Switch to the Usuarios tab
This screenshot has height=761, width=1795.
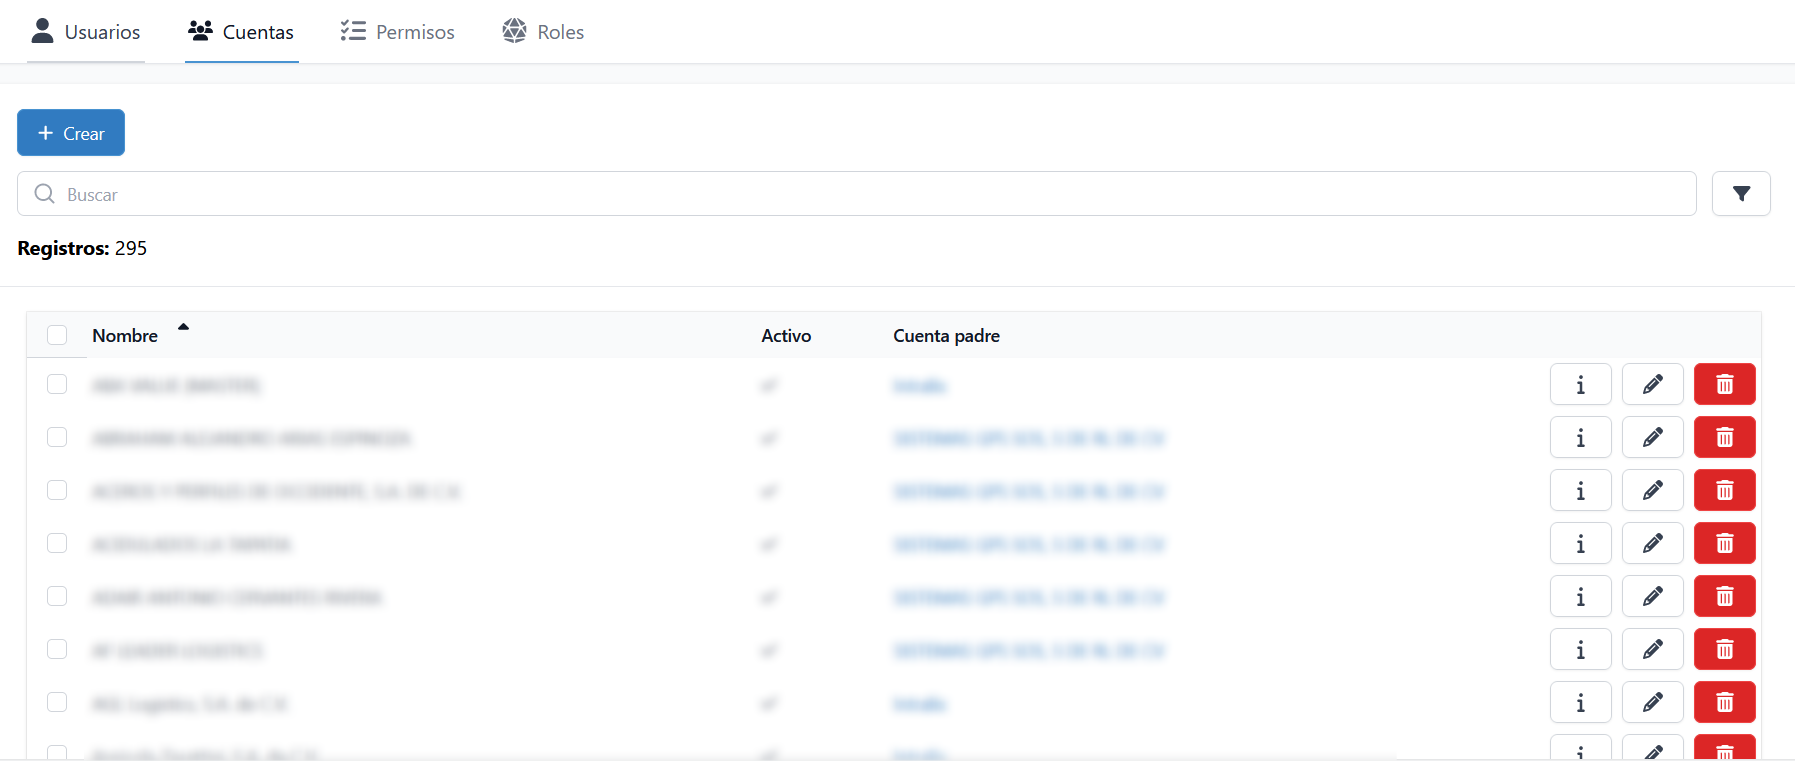coord(86,32)
